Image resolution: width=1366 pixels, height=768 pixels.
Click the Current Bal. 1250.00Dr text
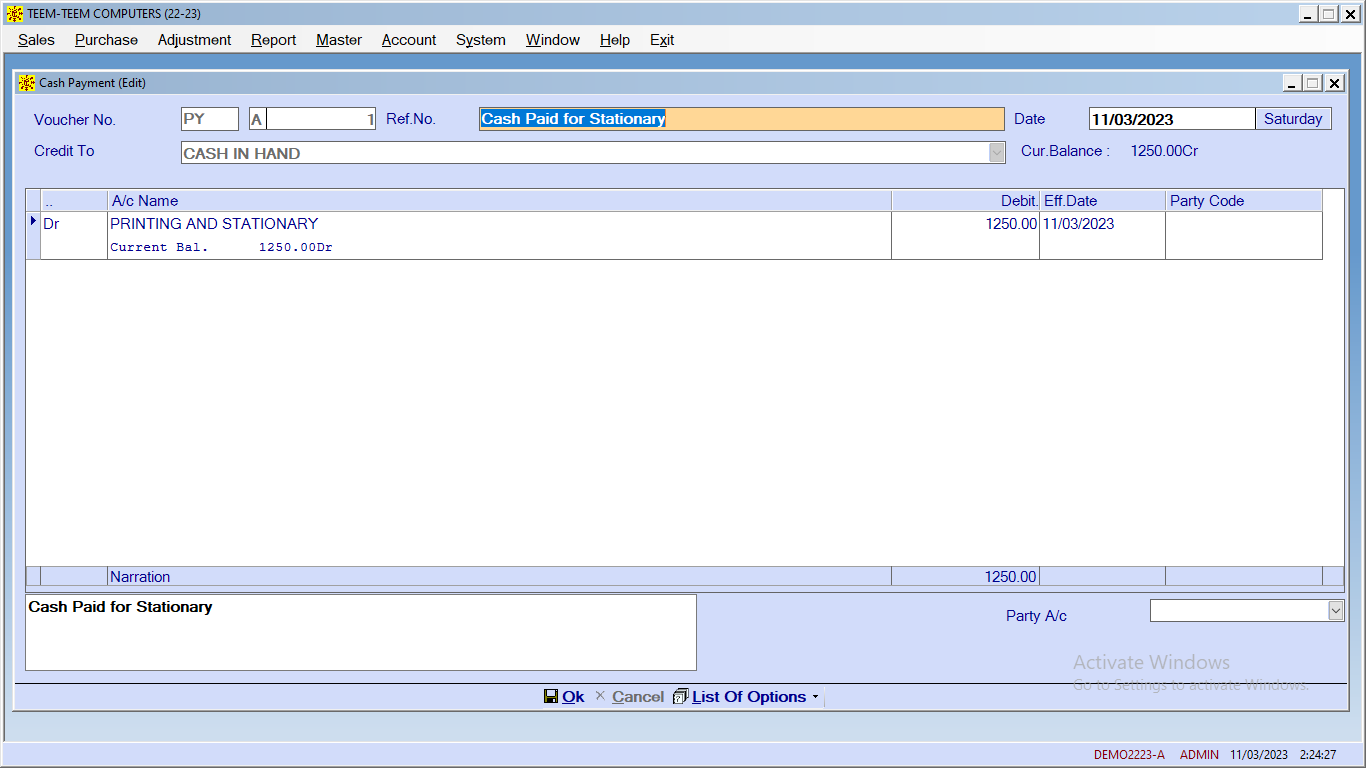pos(221,247)
